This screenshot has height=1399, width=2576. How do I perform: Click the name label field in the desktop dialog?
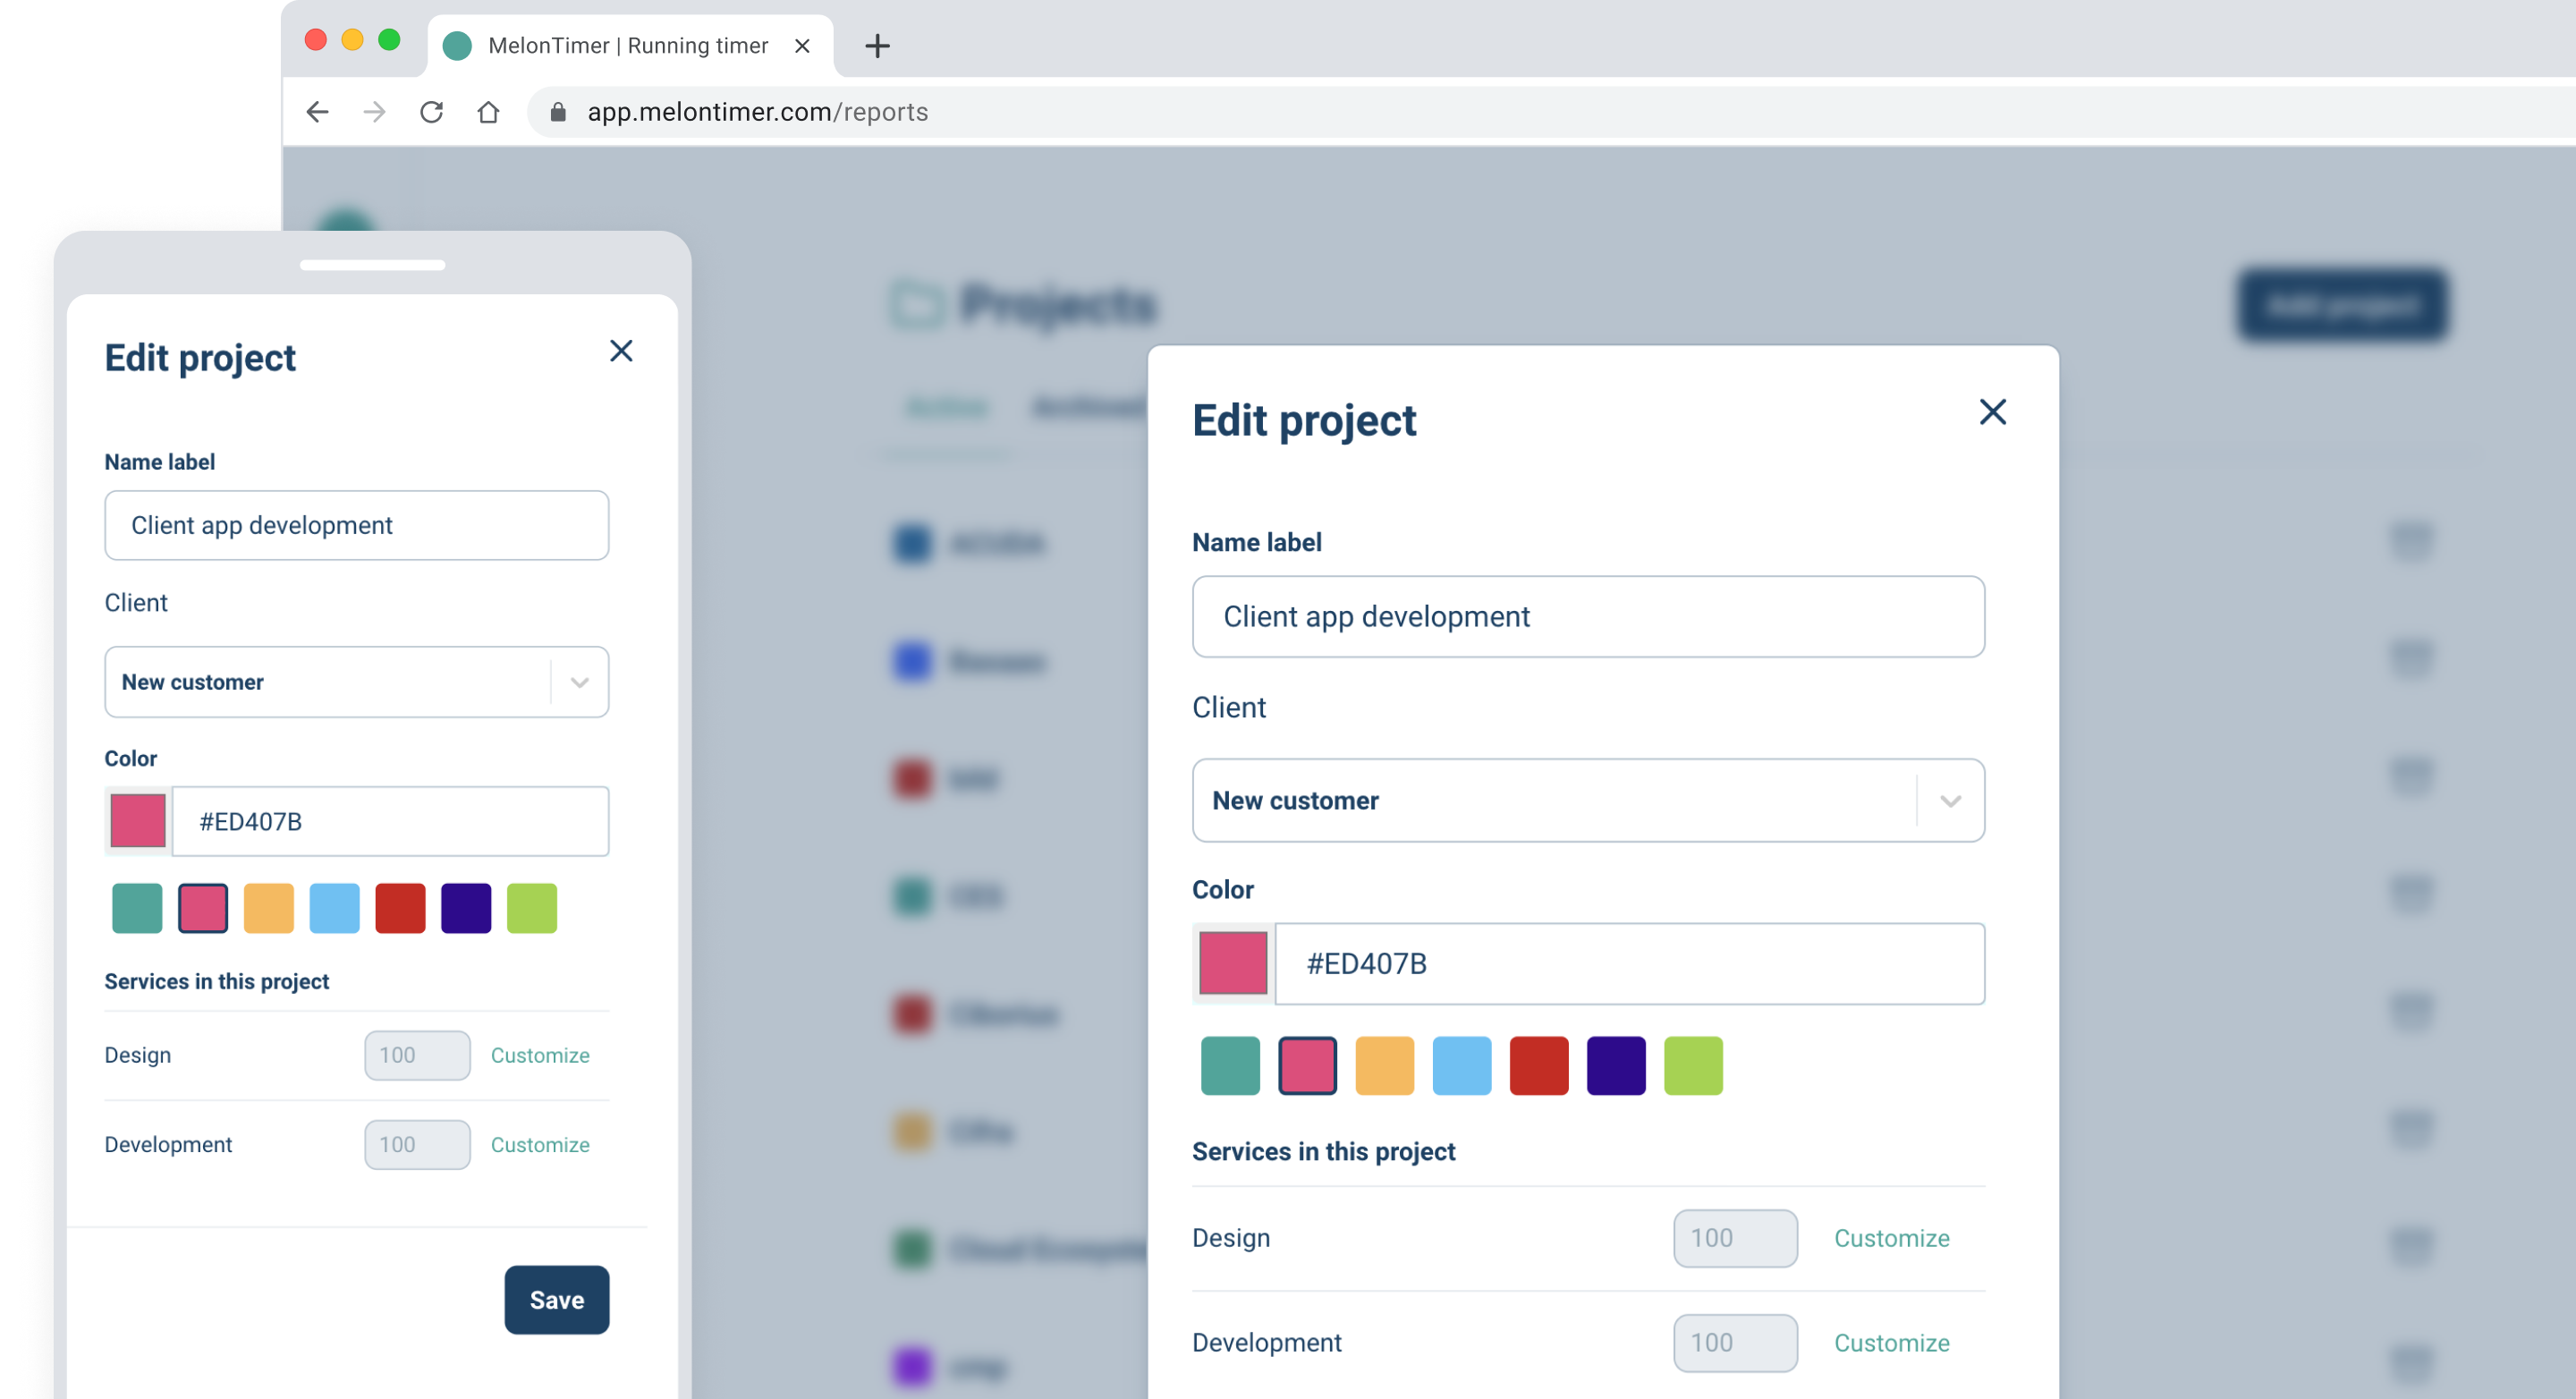pos(1588,617)
